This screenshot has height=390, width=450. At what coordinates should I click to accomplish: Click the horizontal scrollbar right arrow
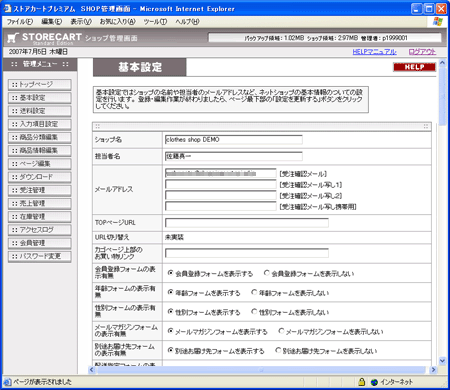433,370
